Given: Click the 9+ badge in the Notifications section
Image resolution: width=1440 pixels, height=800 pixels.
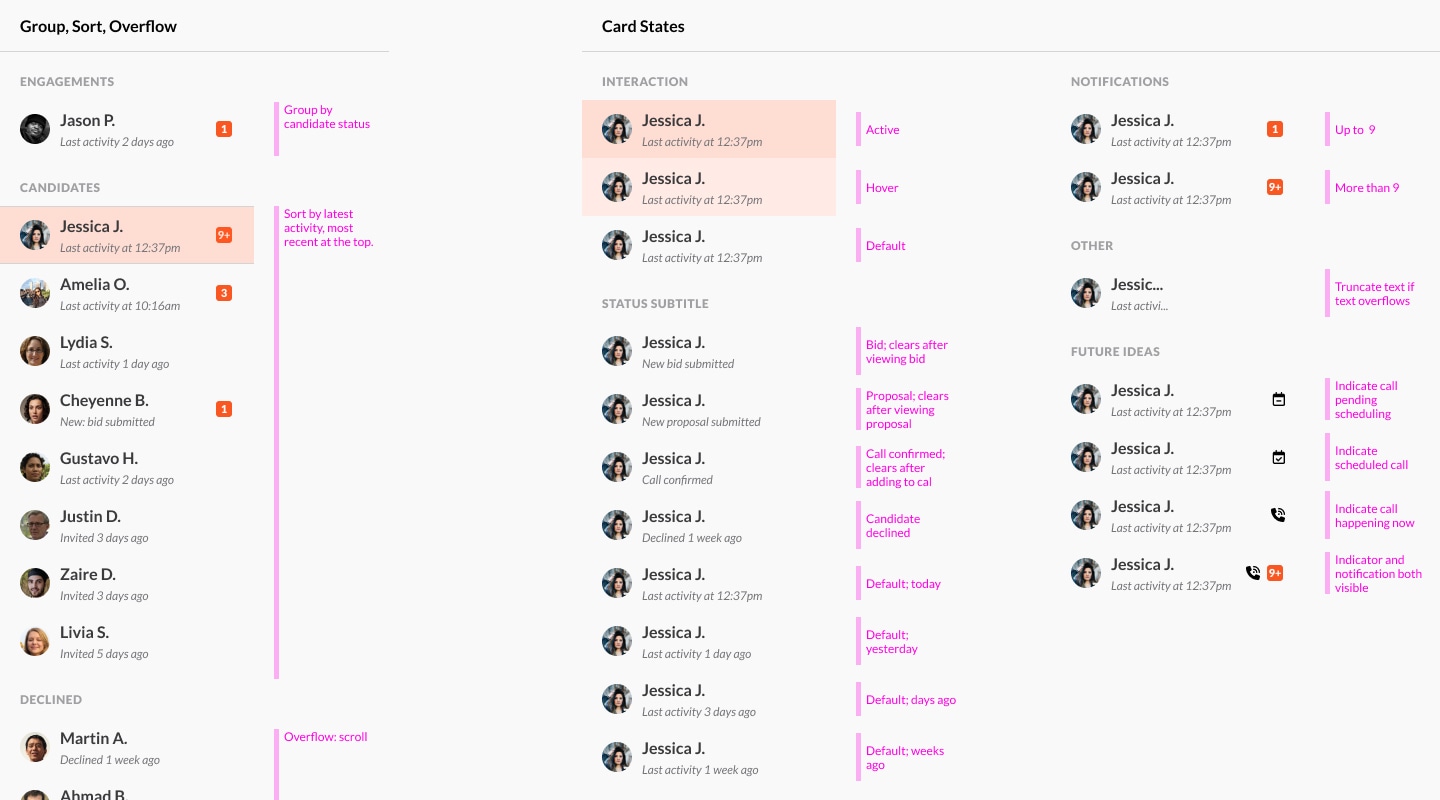Looking at the screenshot, I should [x=1274, y=187].
